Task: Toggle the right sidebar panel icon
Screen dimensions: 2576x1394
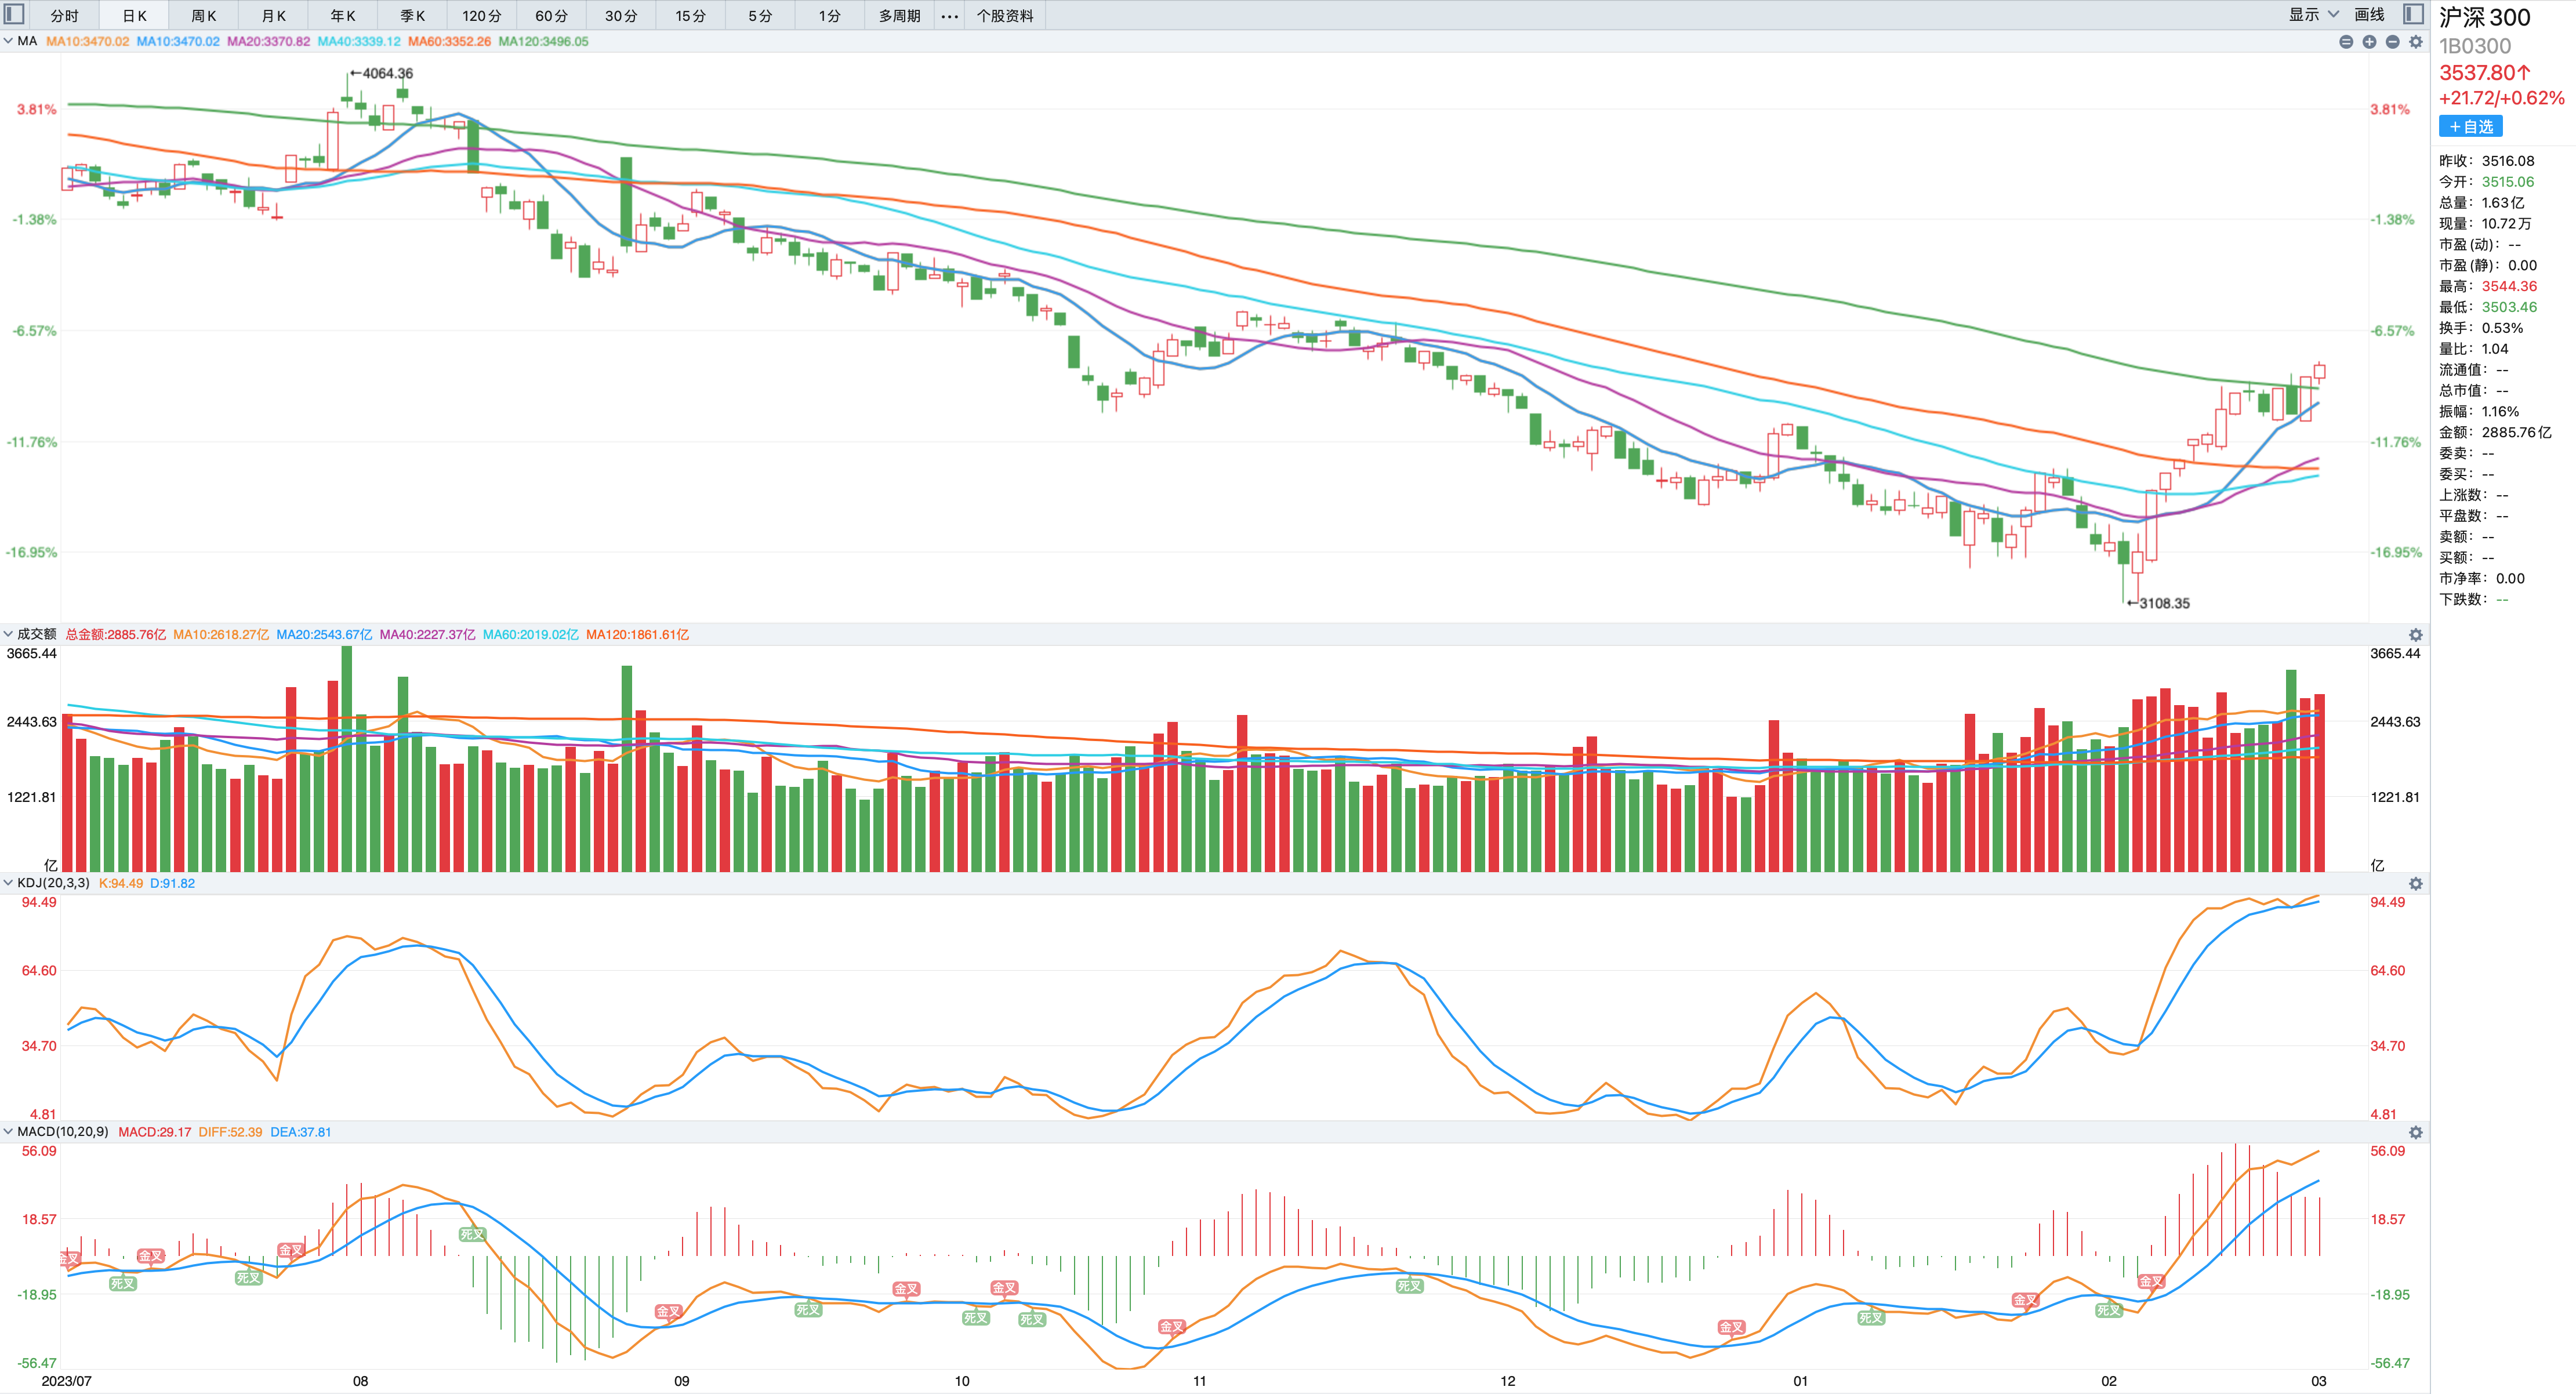Action: click(2413, 14)
